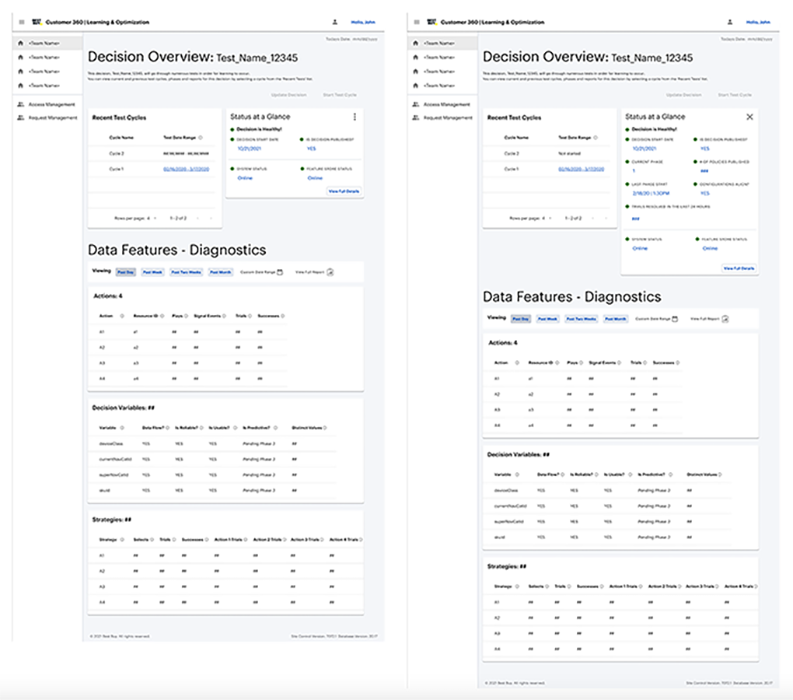Open the hamburger menu in the left mockup
Image resolution: width=793 pixels, height=700 pixels.
(x=22, y=21)
